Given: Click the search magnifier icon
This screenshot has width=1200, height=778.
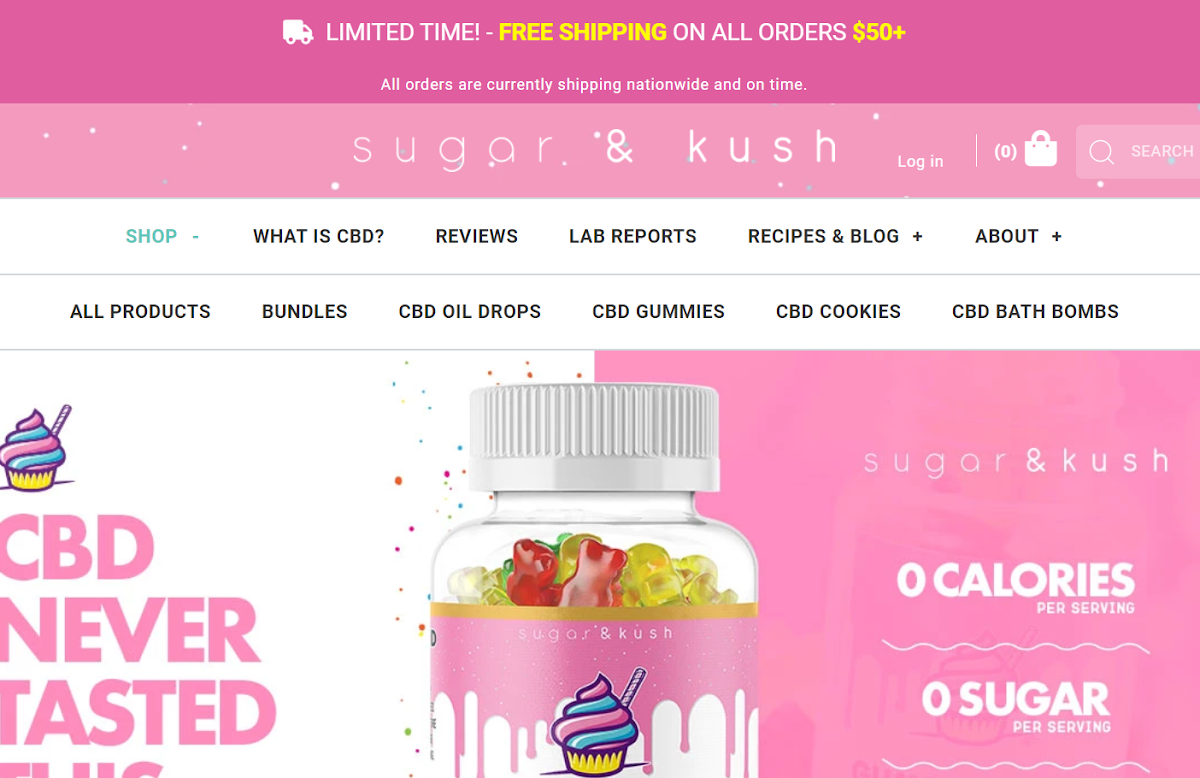Looking at the screenshot, I should click(x=1101, y=152).
